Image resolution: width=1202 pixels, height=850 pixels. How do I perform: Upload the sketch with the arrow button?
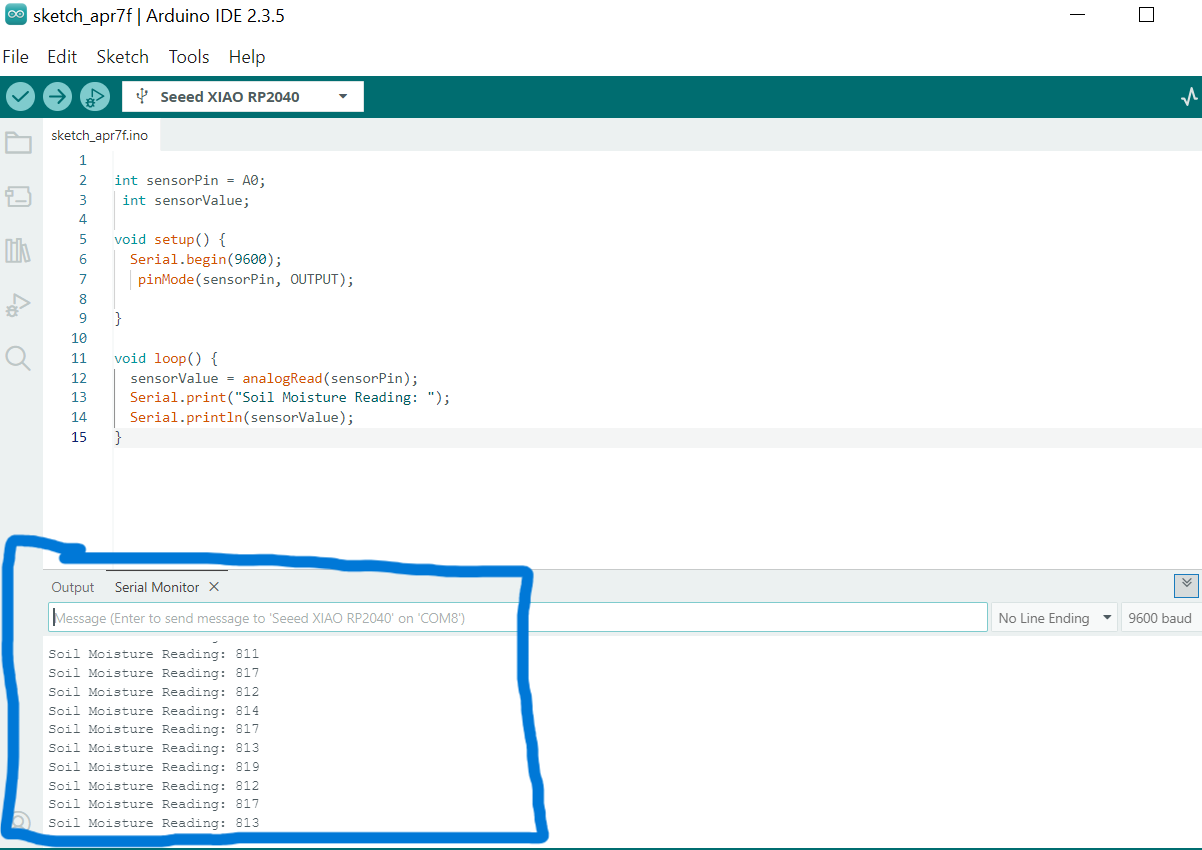click(x=58, y=96)
